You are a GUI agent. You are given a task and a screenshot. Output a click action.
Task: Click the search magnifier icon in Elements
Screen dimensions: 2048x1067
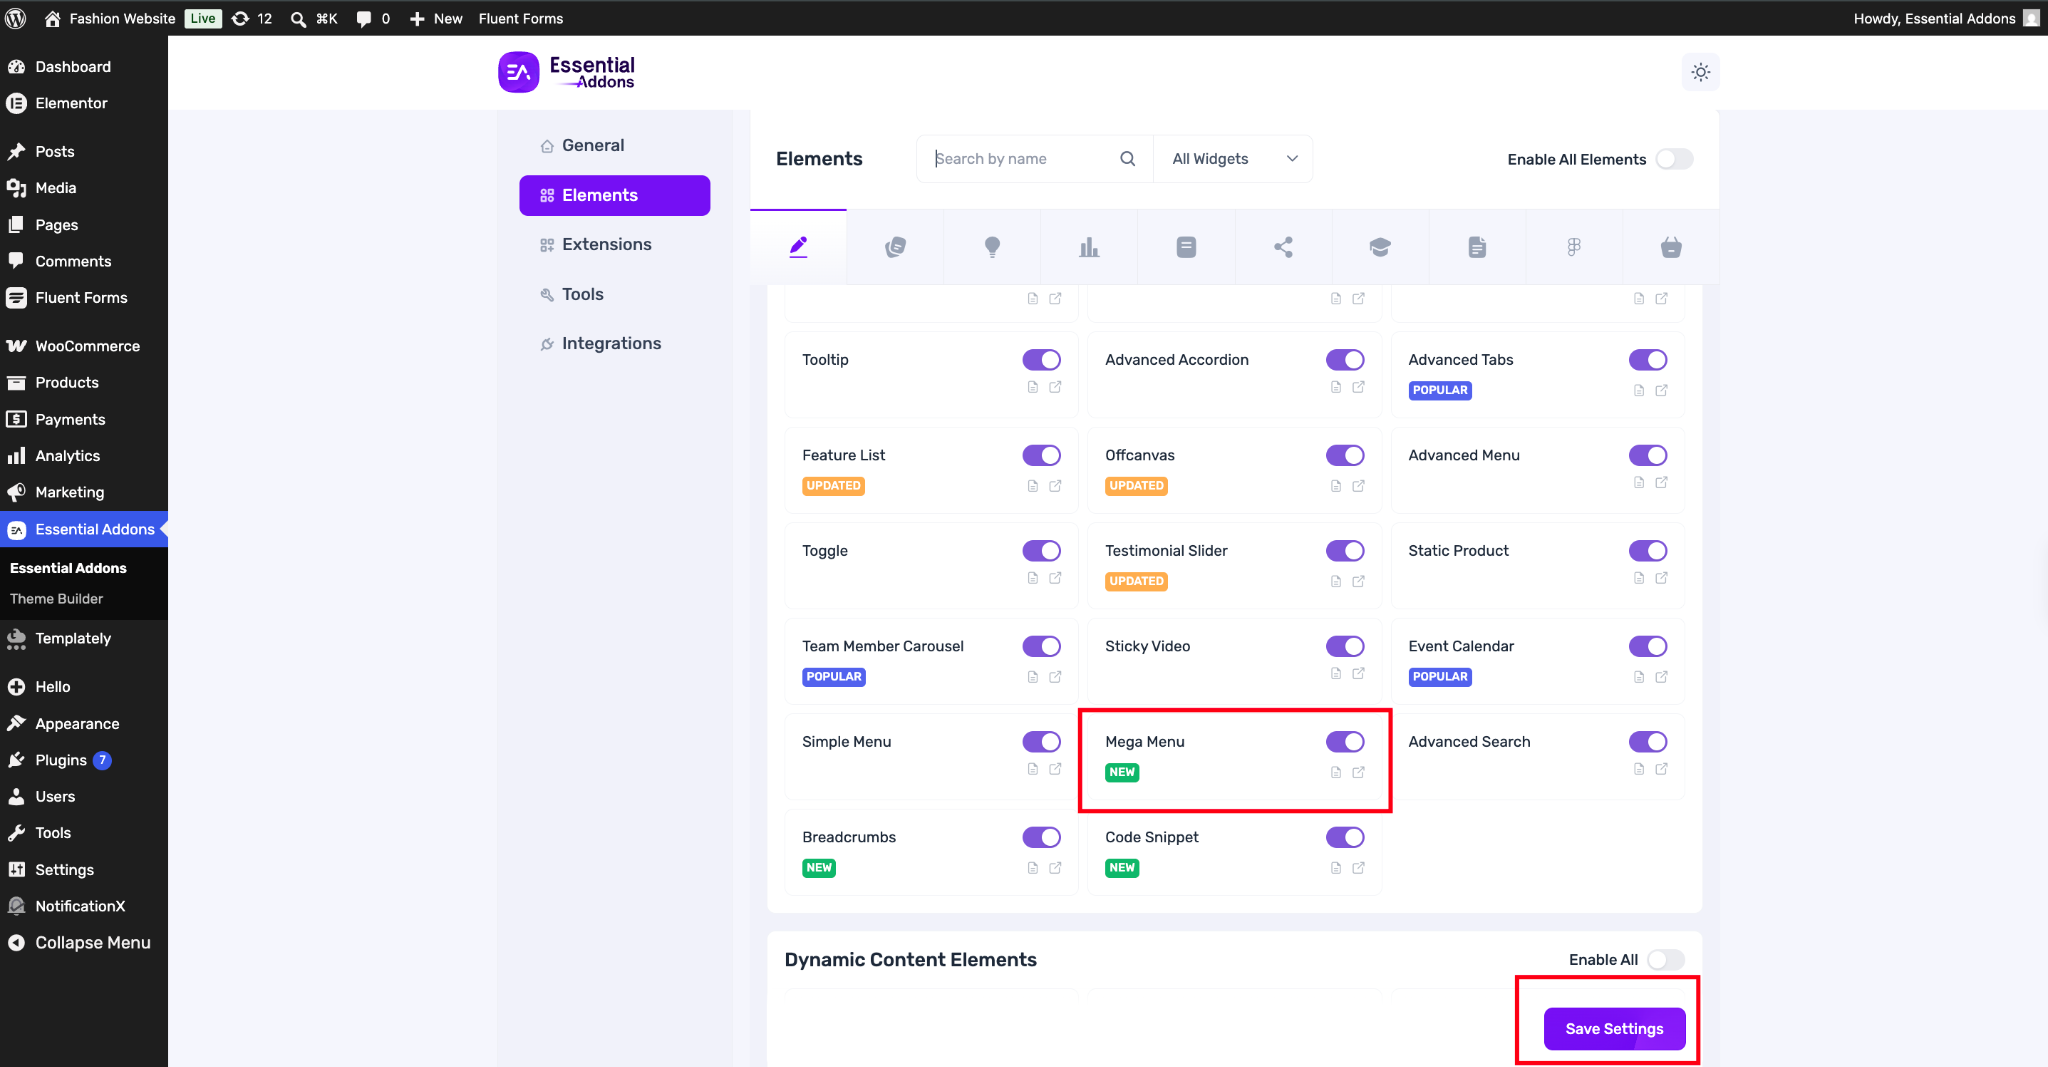(x=1127, y=159)
